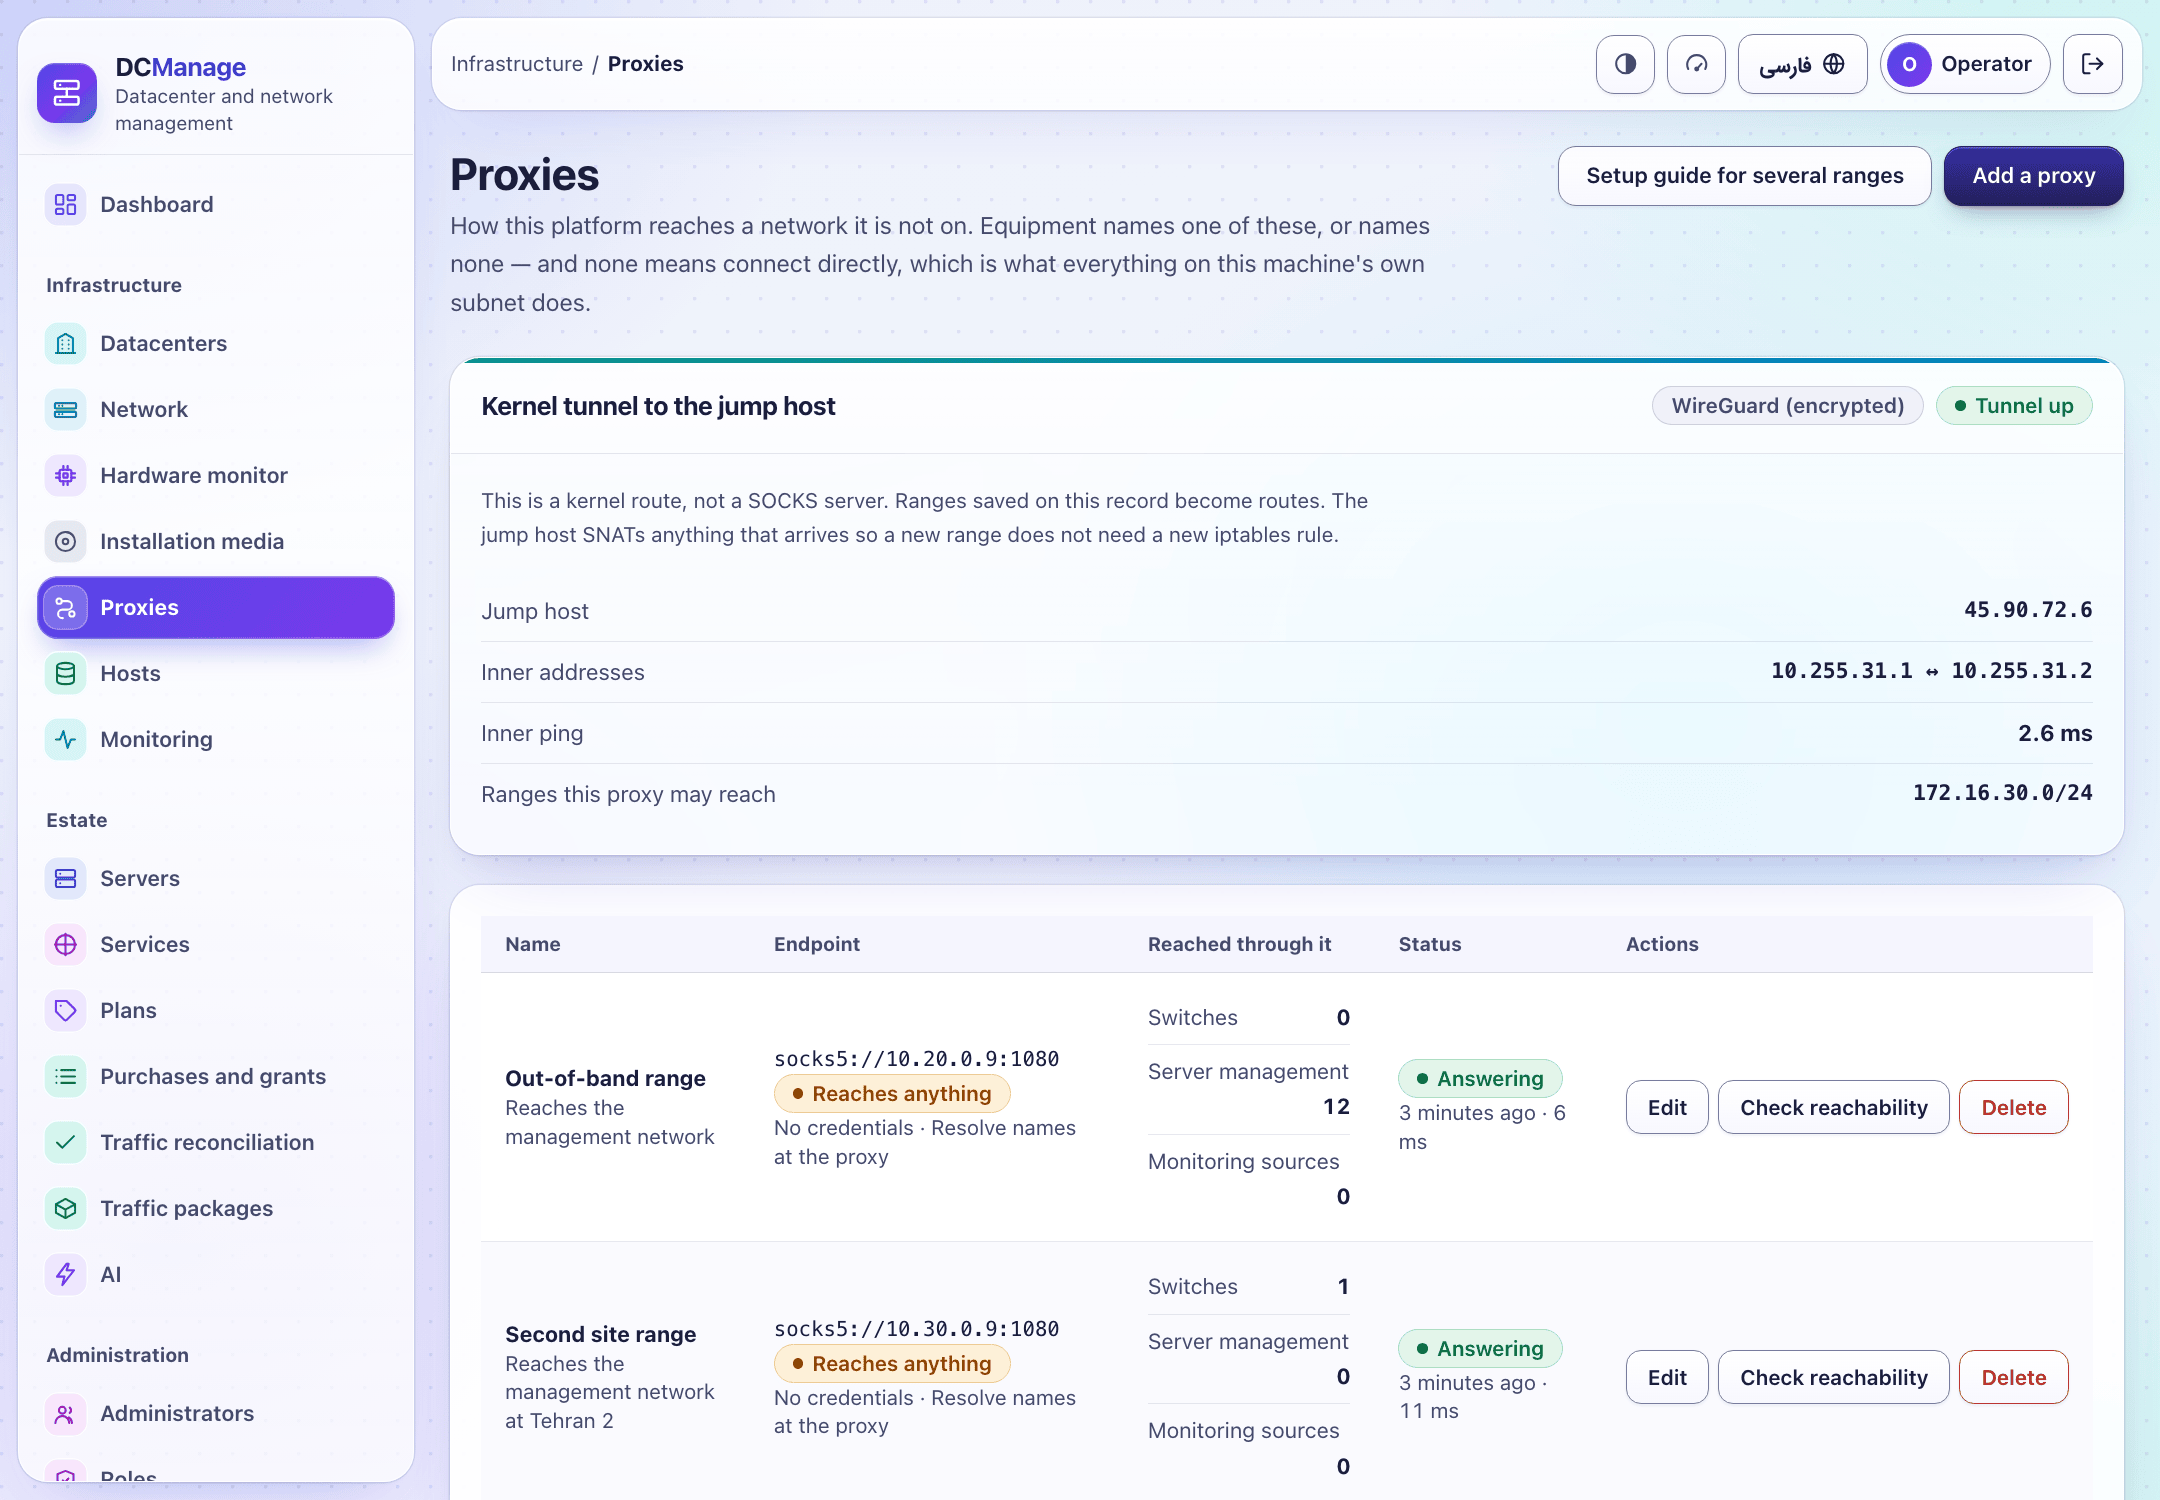This screenshot has height=1500, width=2160.
Task: Click the DCManage logo icon
Action: (67, 93)
